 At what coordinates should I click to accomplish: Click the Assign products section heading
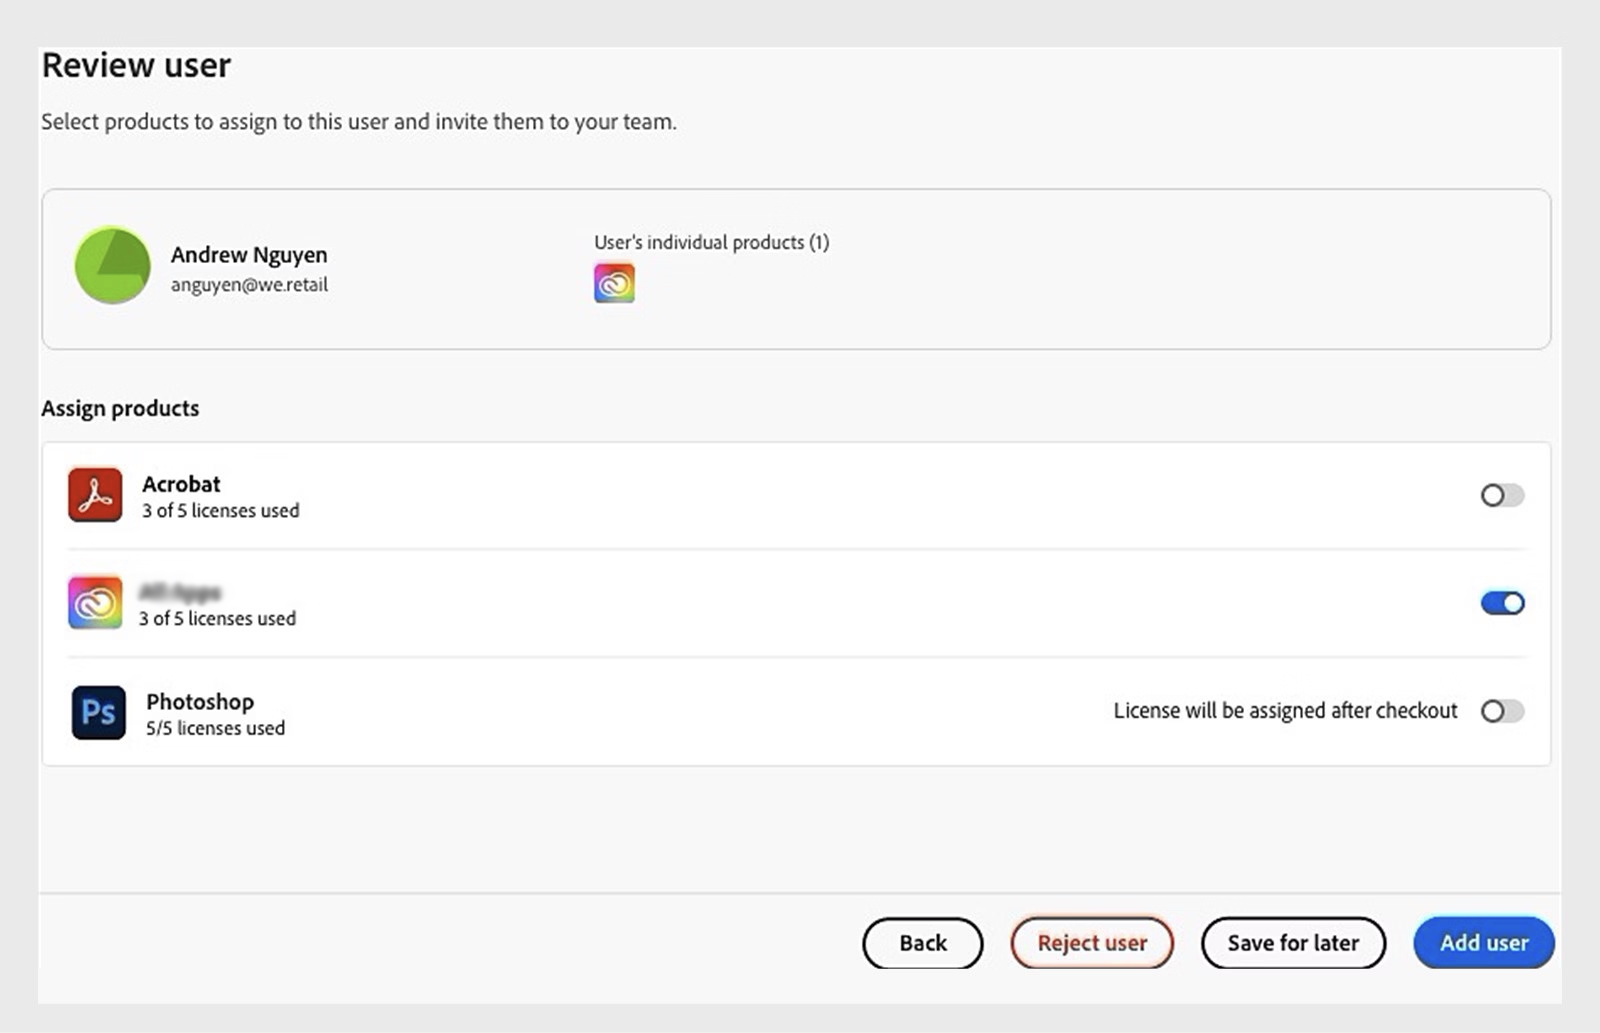(120, 408)
